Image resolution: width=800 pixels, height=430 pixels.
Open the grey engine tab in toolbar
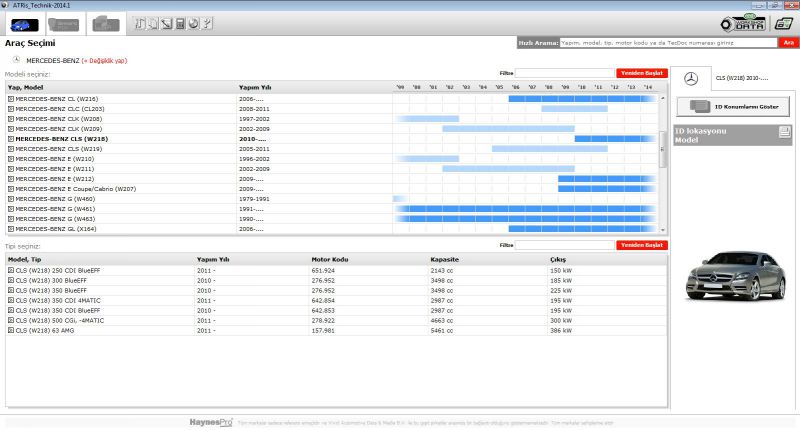coord(64,24)
